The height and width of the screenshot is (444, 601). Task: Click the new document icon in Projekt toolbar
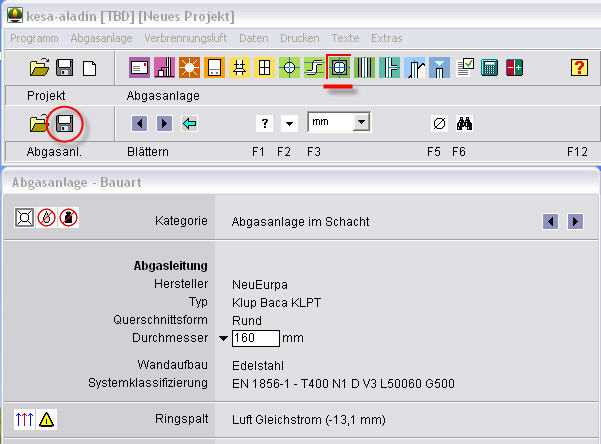click(89, 68)
